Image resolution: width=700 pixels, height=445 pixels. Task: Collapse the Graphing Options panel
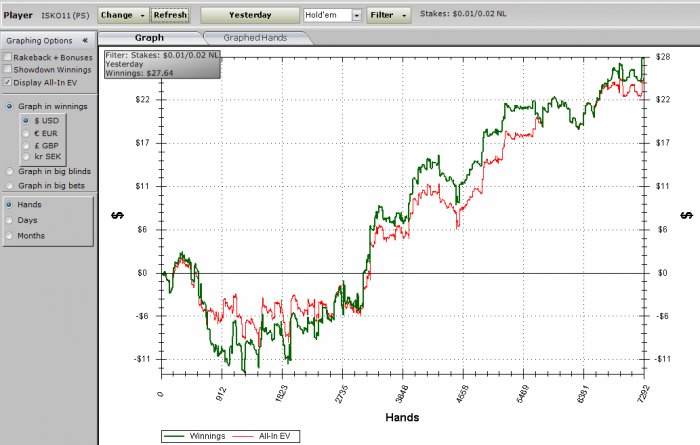coord(85,40)
